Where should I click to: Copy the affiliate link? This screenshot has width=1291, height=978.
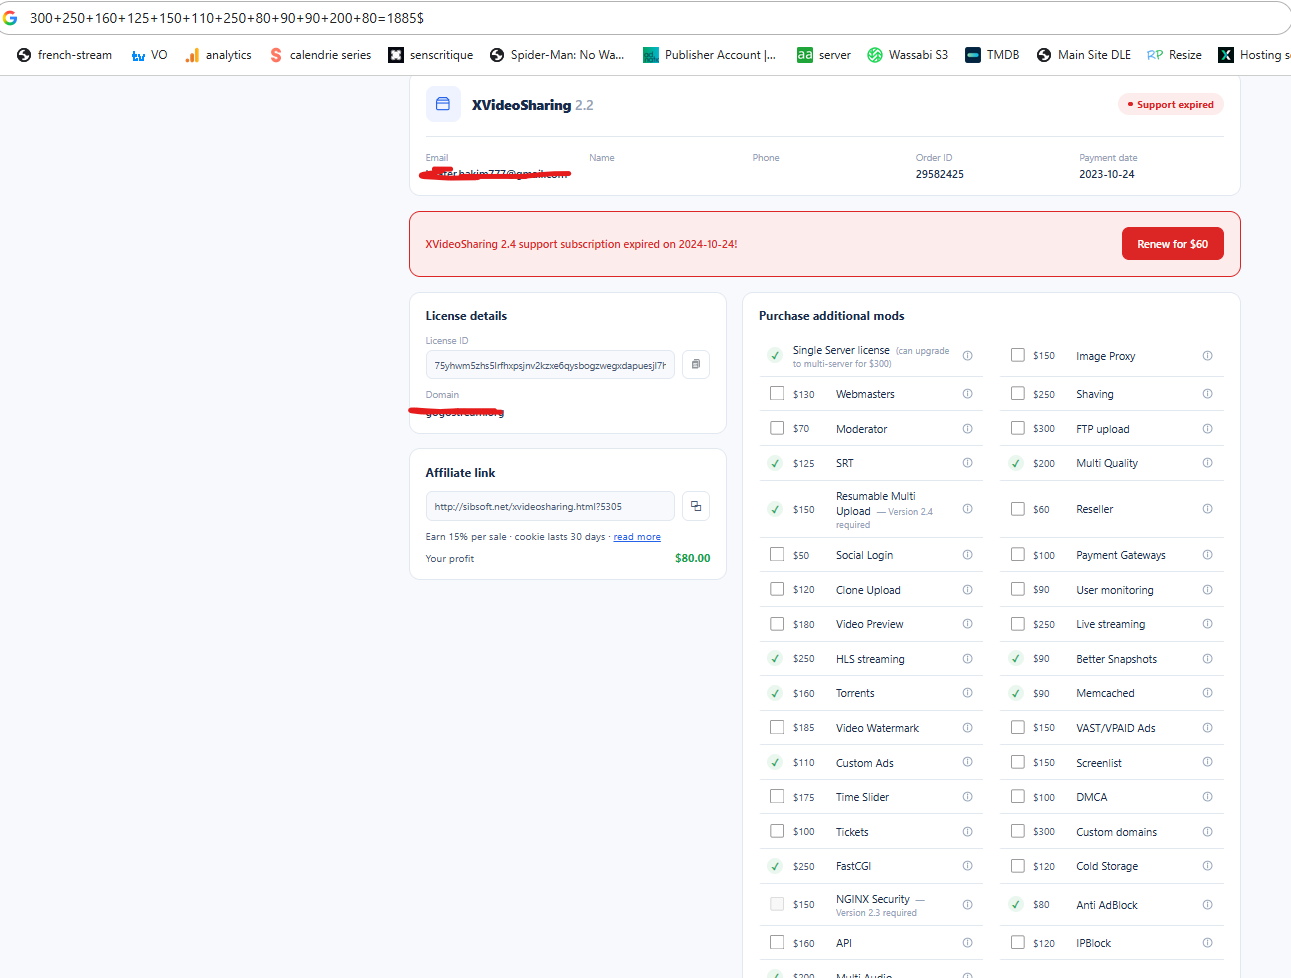tap(696, 506)
